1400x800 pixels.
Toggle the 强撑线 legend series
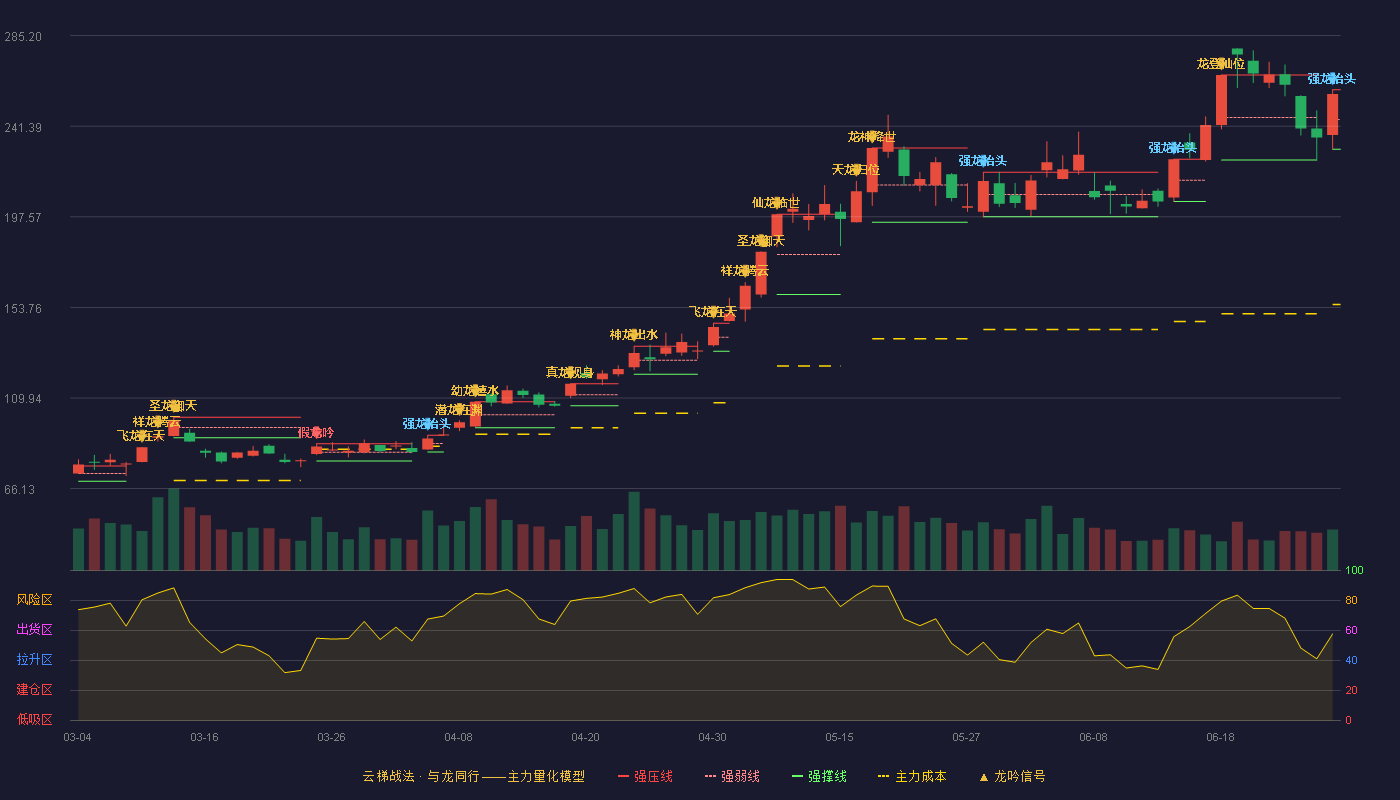tap(819, 776)
